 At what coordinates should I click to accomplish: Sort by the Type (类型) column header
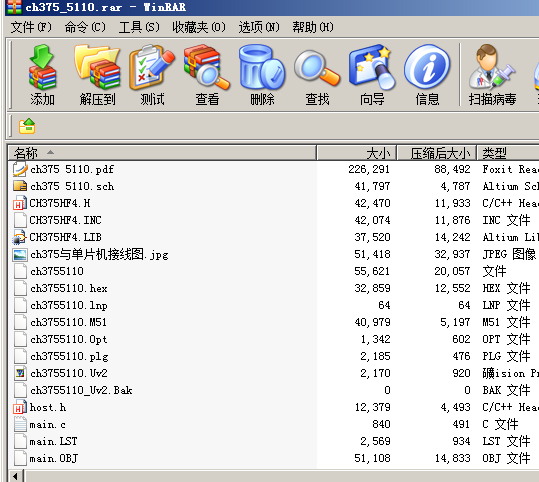pyautogui.click(x=508, y=153)
